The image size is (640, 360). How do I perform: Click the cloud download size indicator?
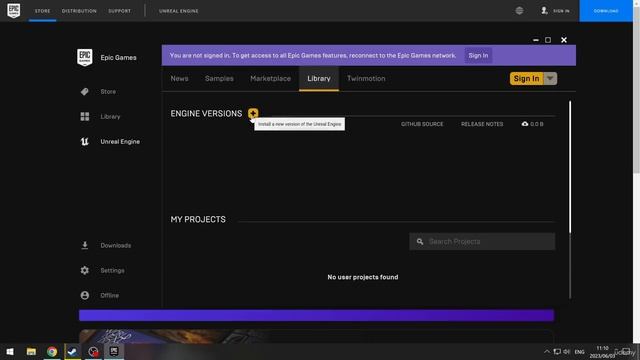[532, 124]
